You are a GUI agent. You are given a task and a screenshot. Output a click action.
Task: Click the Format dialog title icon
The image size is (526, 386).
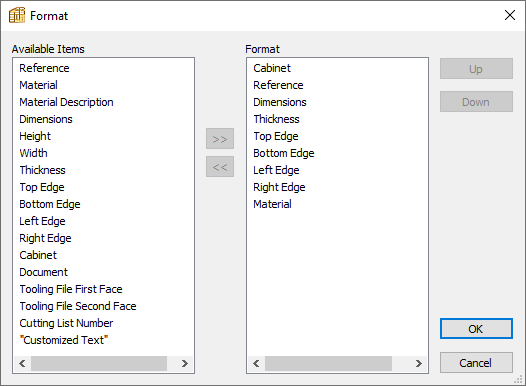coord(17,15)
